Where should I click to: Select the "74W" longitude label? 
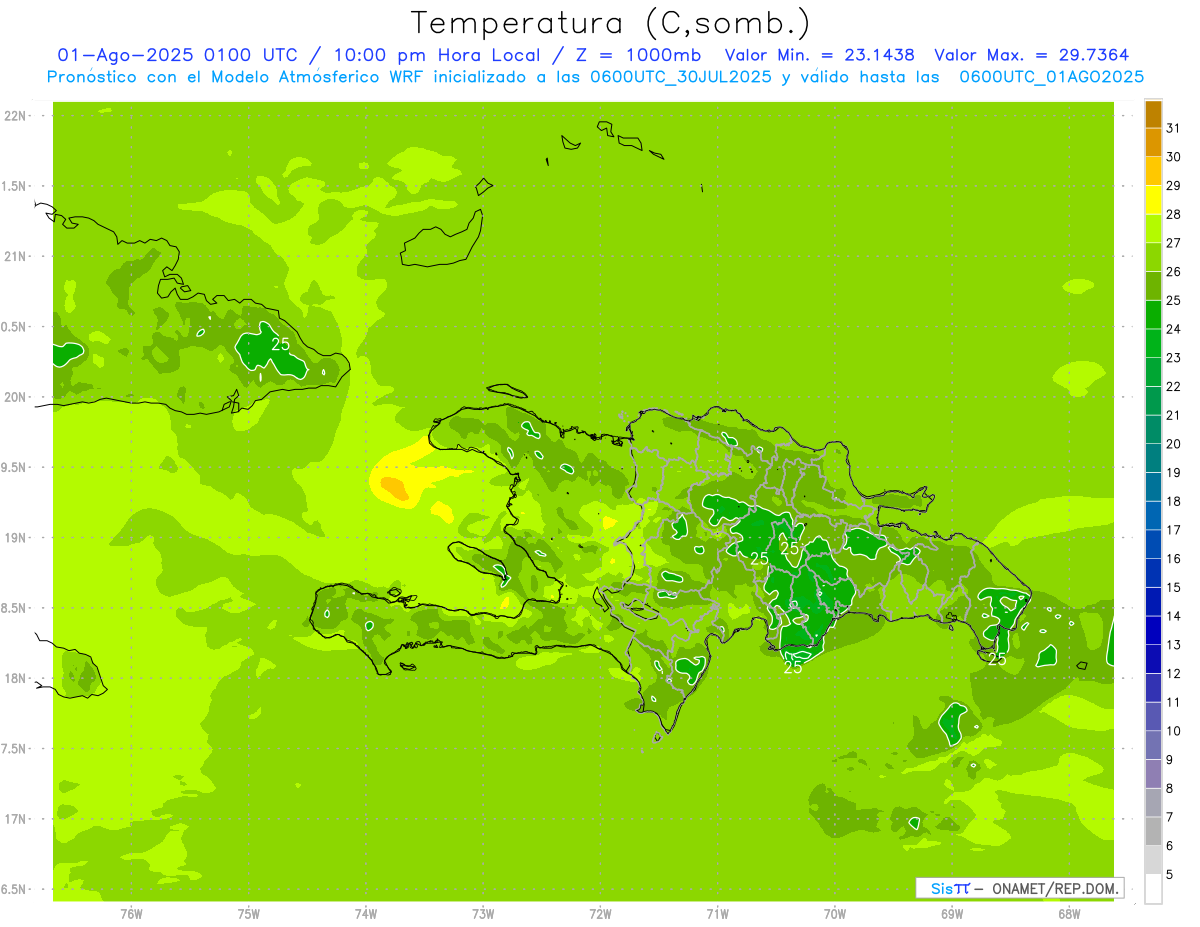click(366, 914)
